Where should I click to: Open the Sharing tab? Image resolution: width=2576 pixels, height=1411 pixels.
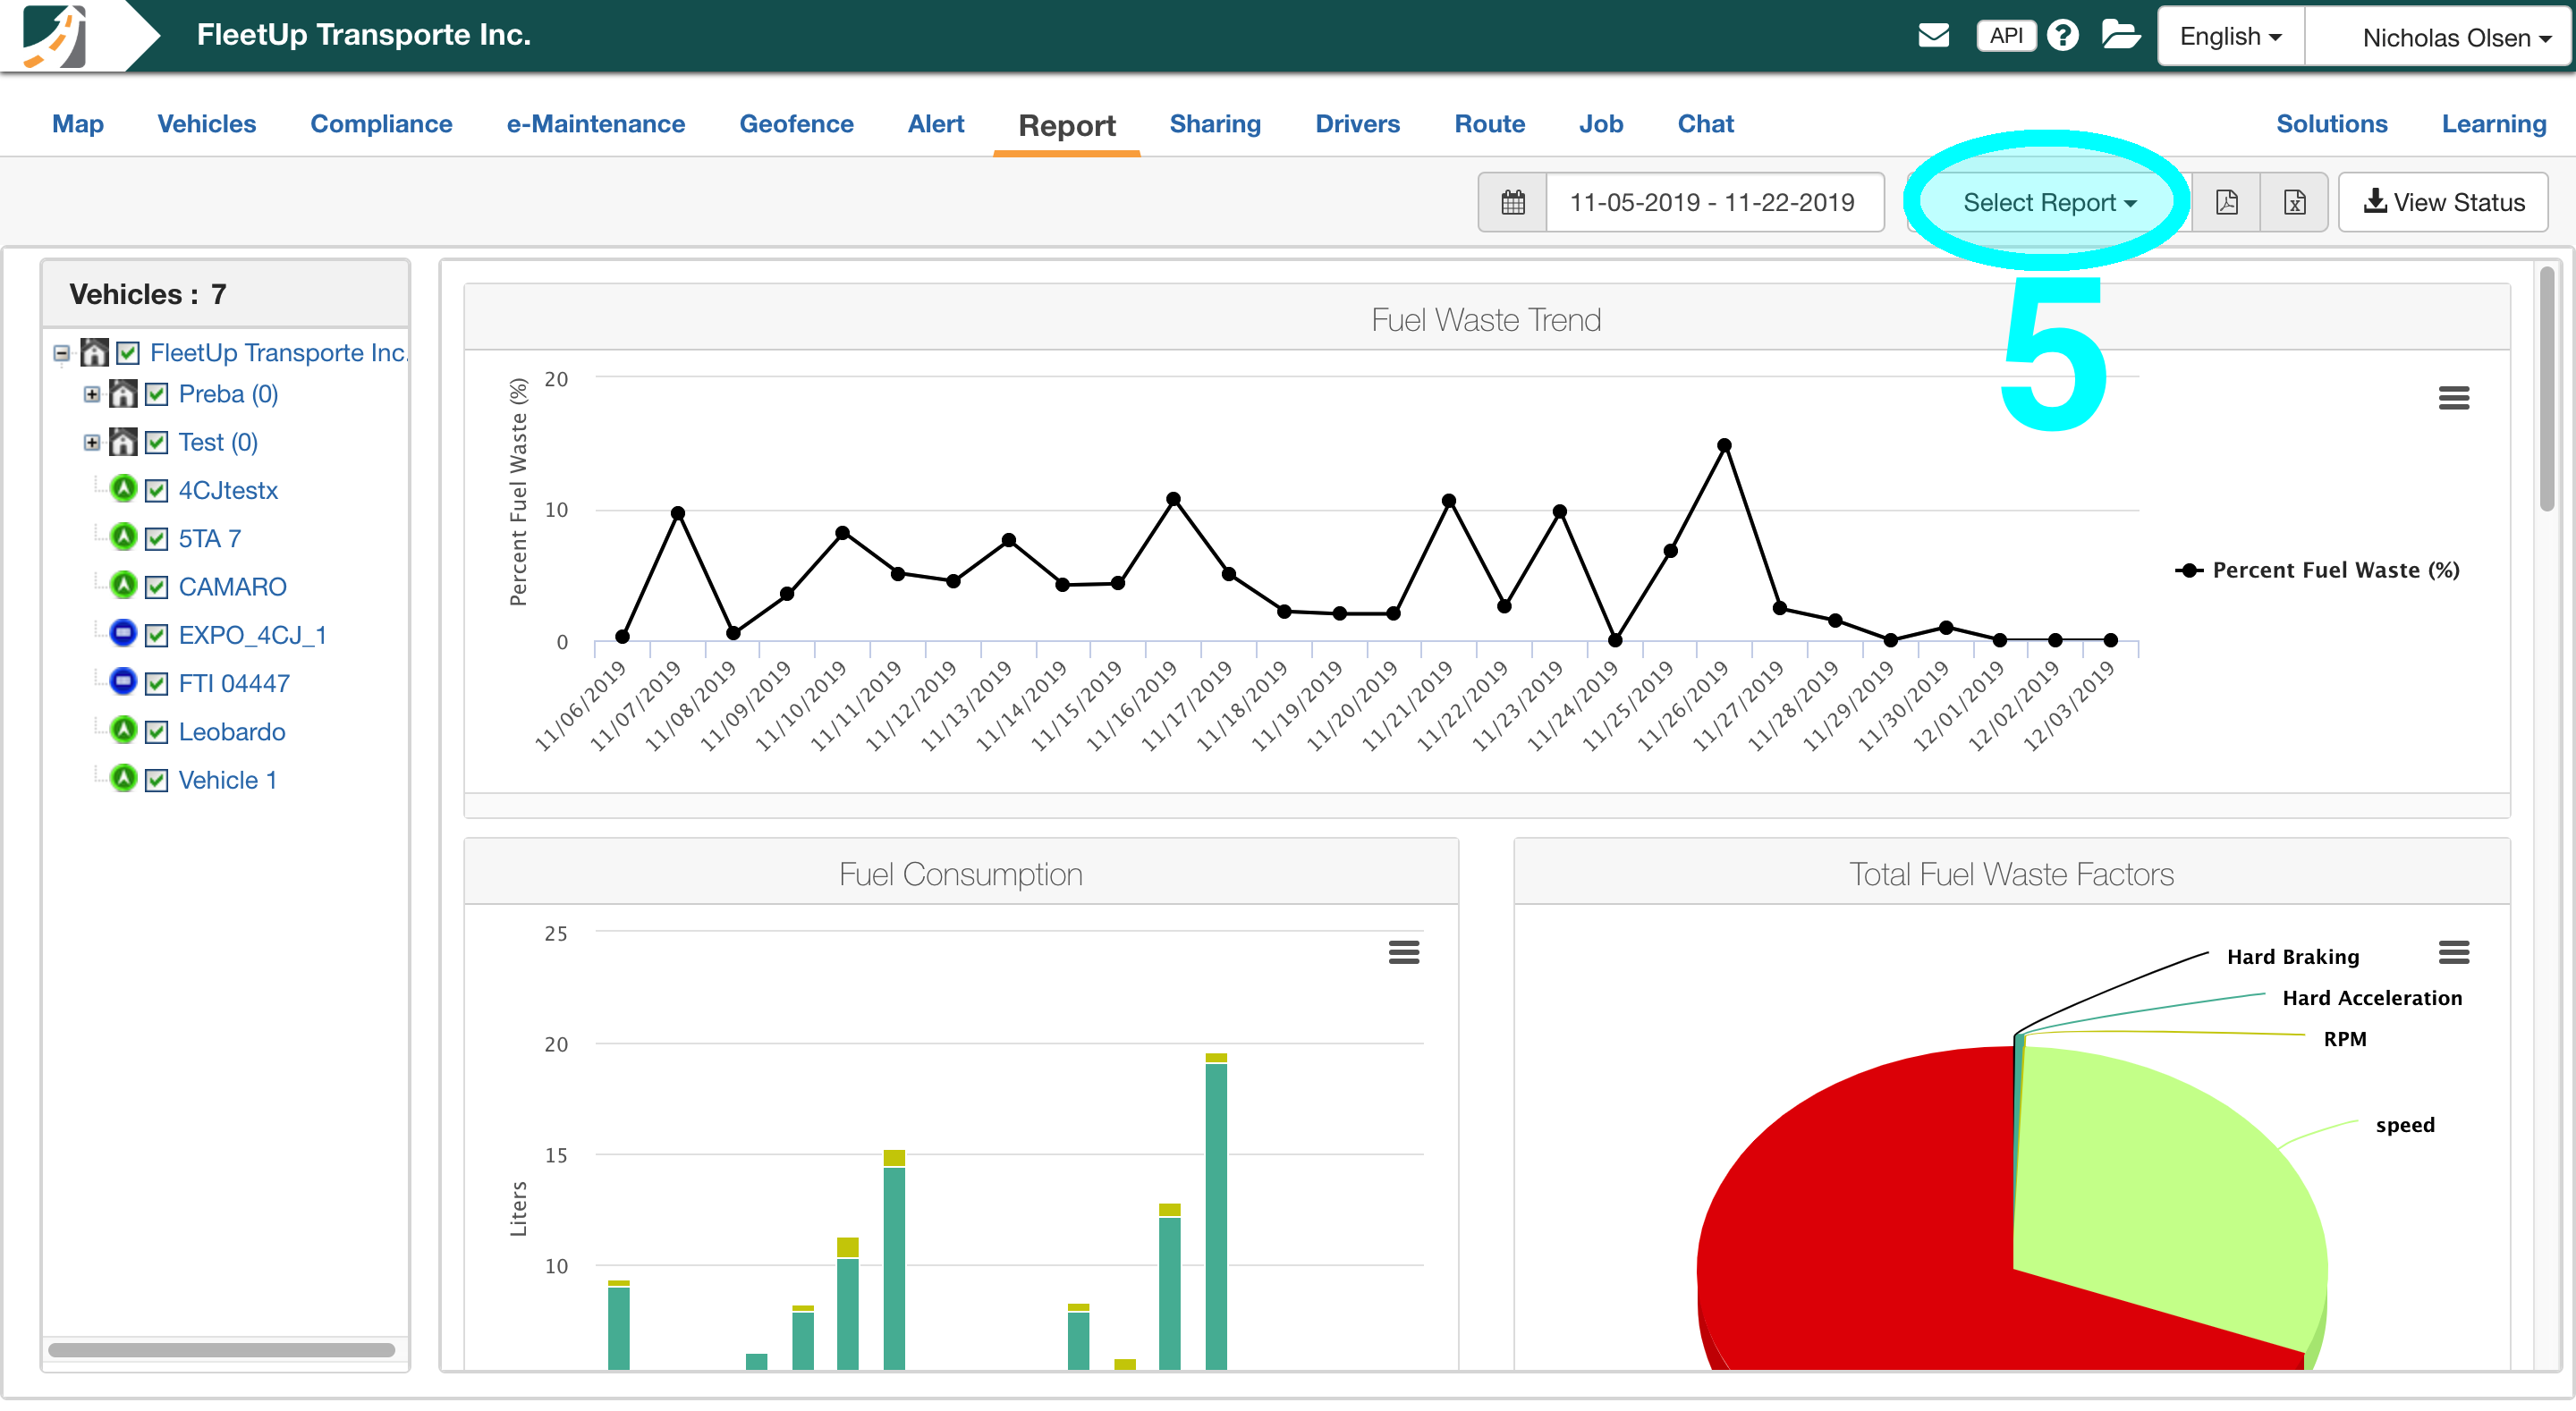pos(1215,123)
